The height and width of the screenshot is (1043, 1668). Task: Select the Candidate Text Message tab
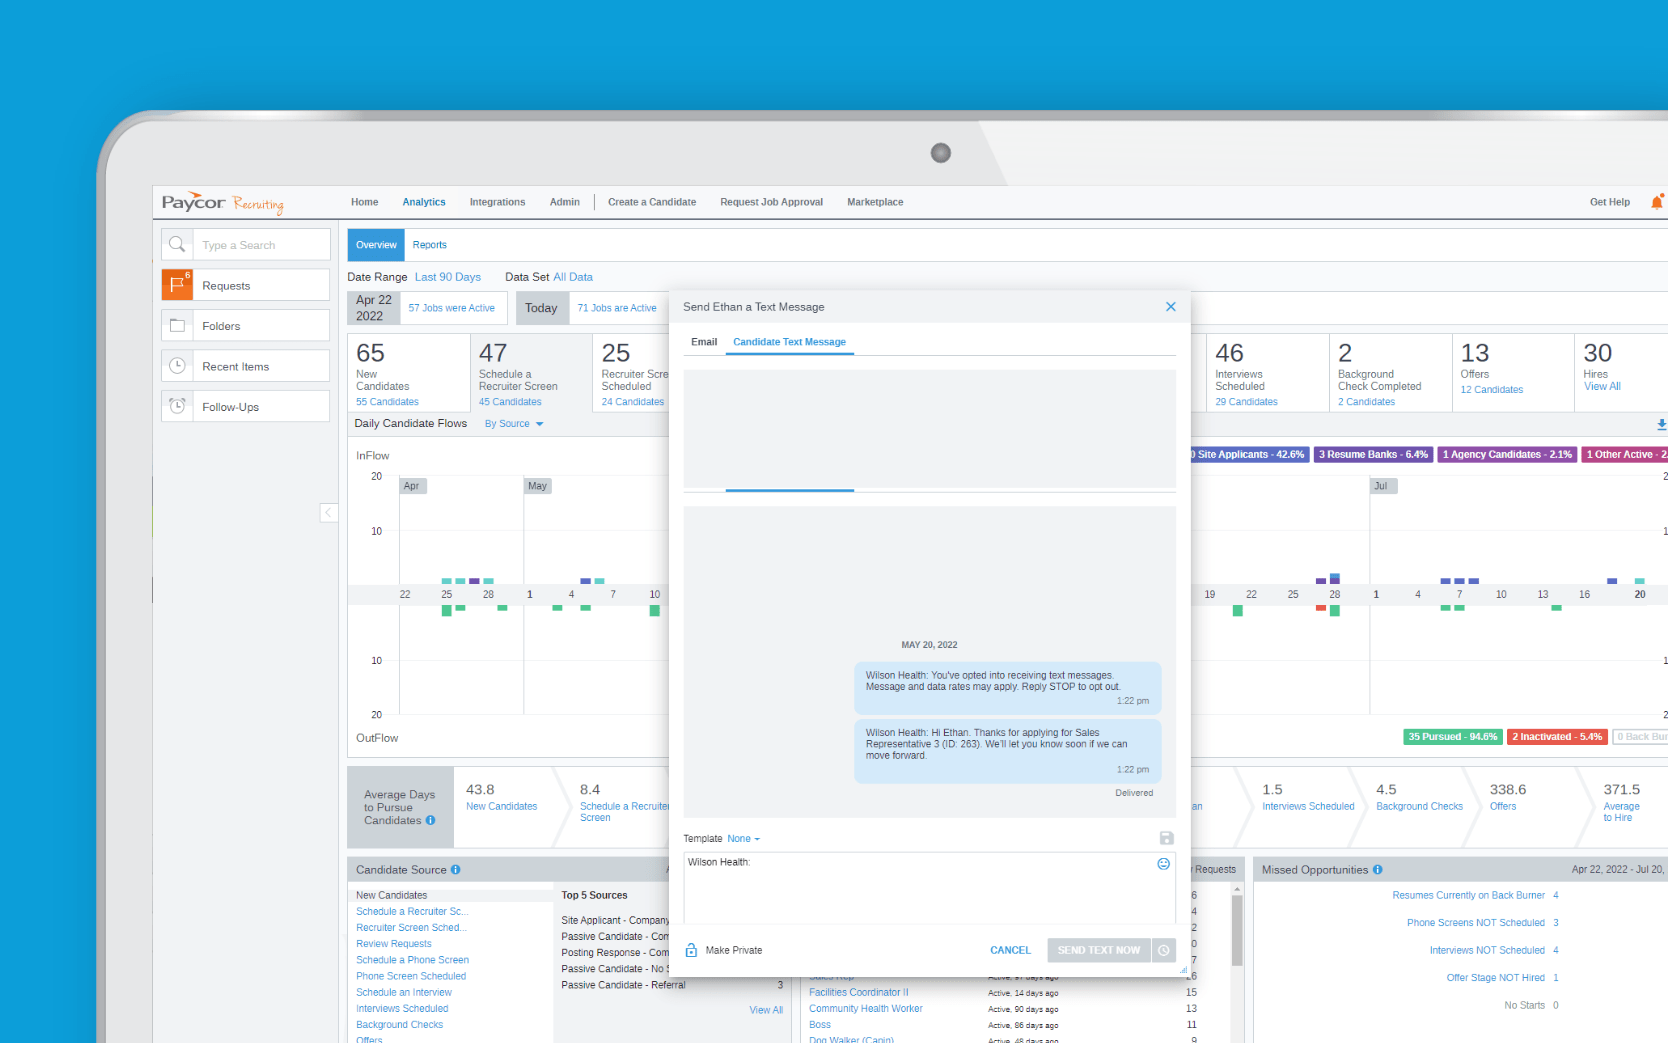789,342
